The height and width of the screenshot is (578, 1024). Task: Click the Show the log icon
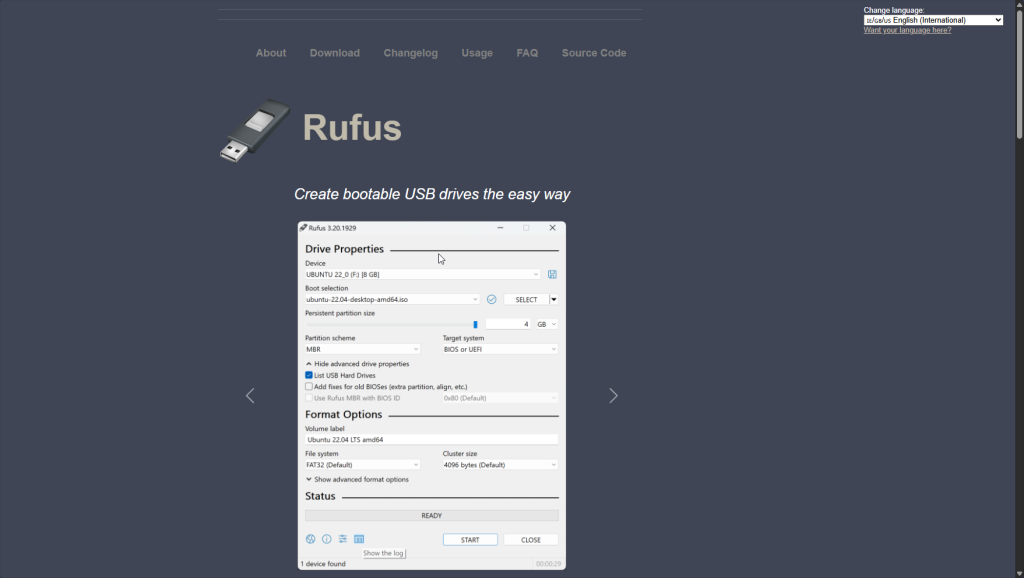358,539
